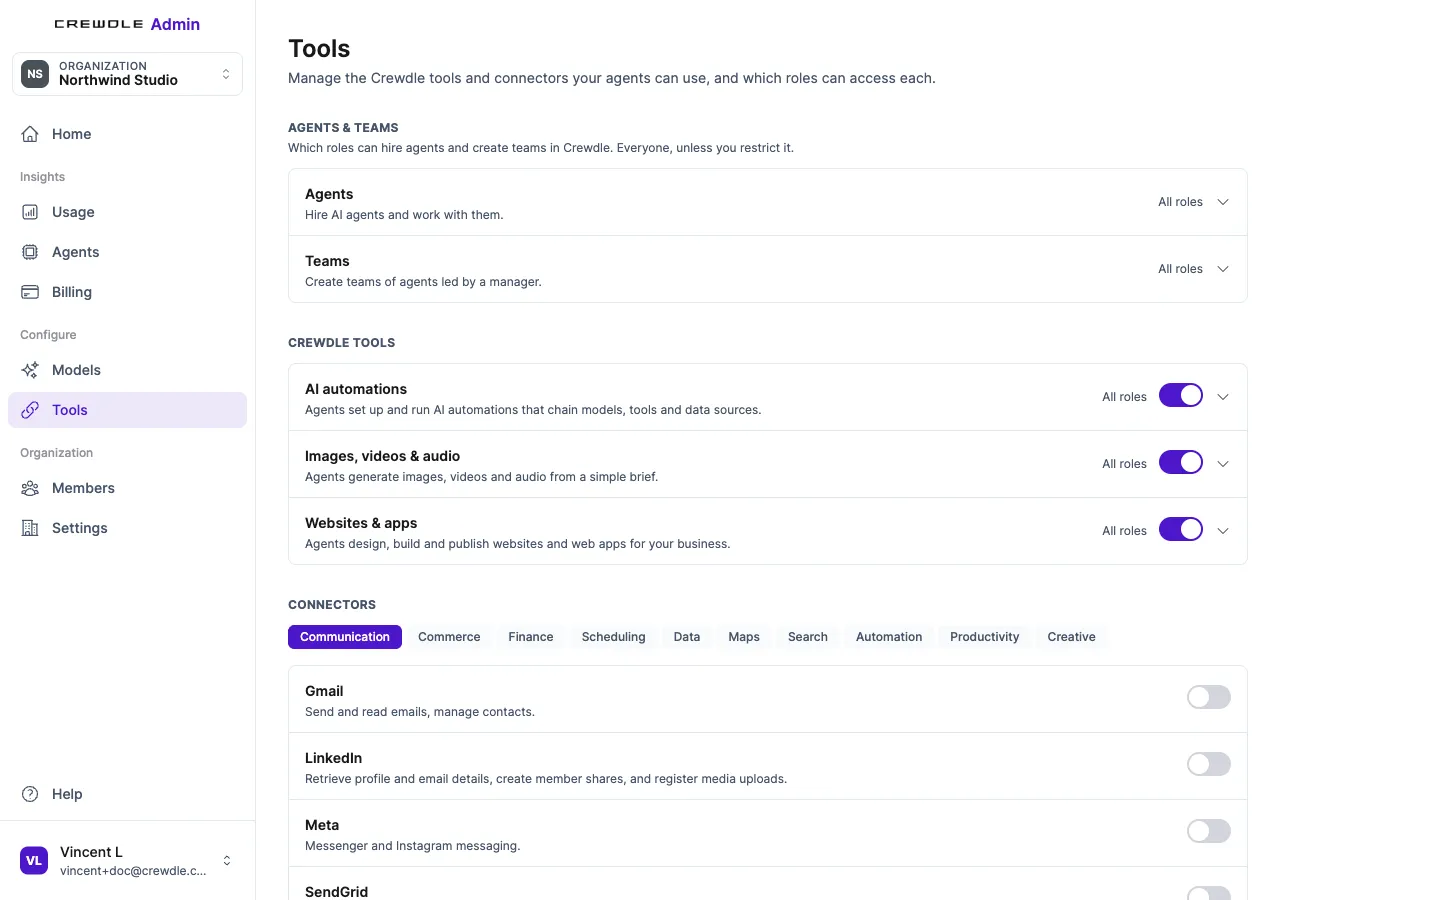Open the Creative connectors tab
Viewport: 1440px width, 900px height.
[x=1072, y=637]
